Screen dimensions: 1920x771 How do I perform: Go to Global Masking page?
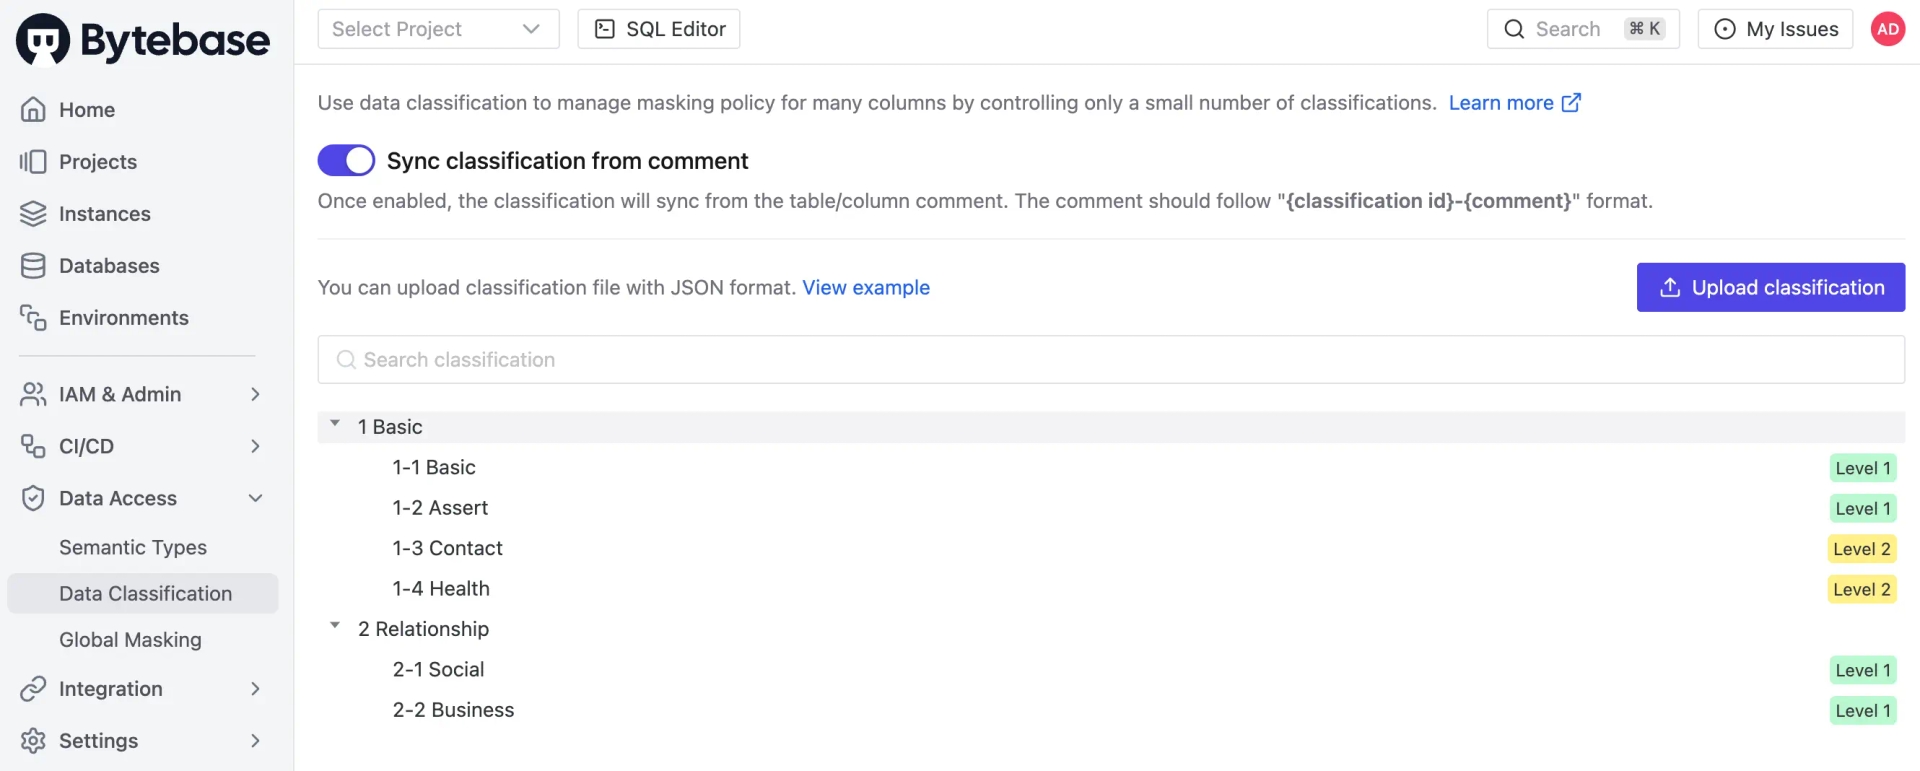point(130,639)
